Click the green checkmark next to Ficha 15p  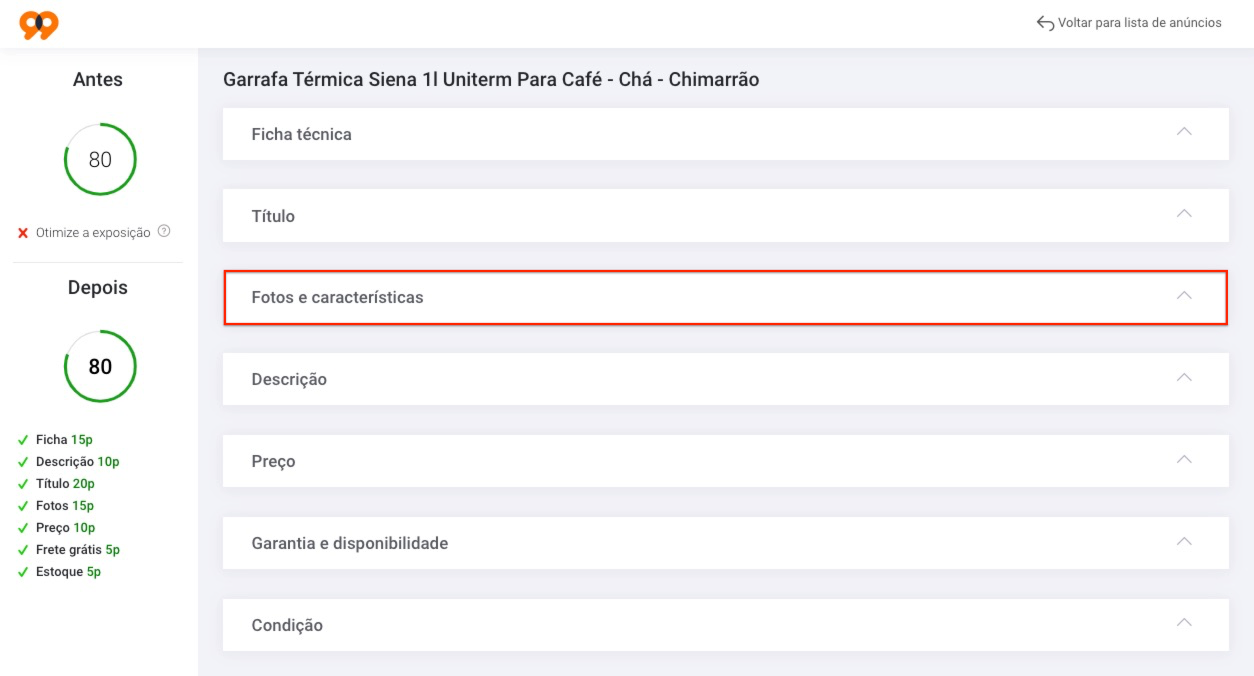(x=23, y=440)
